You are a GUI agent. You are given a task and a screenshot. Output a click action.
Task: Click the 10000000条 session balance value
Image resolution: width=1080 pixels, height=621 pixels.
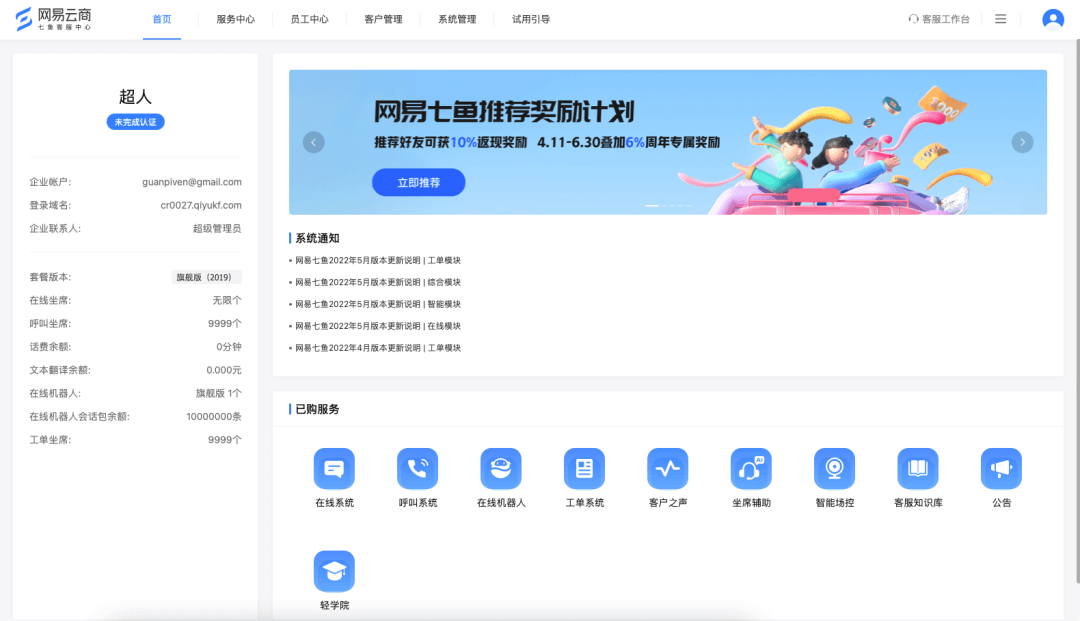coord(214,417)
